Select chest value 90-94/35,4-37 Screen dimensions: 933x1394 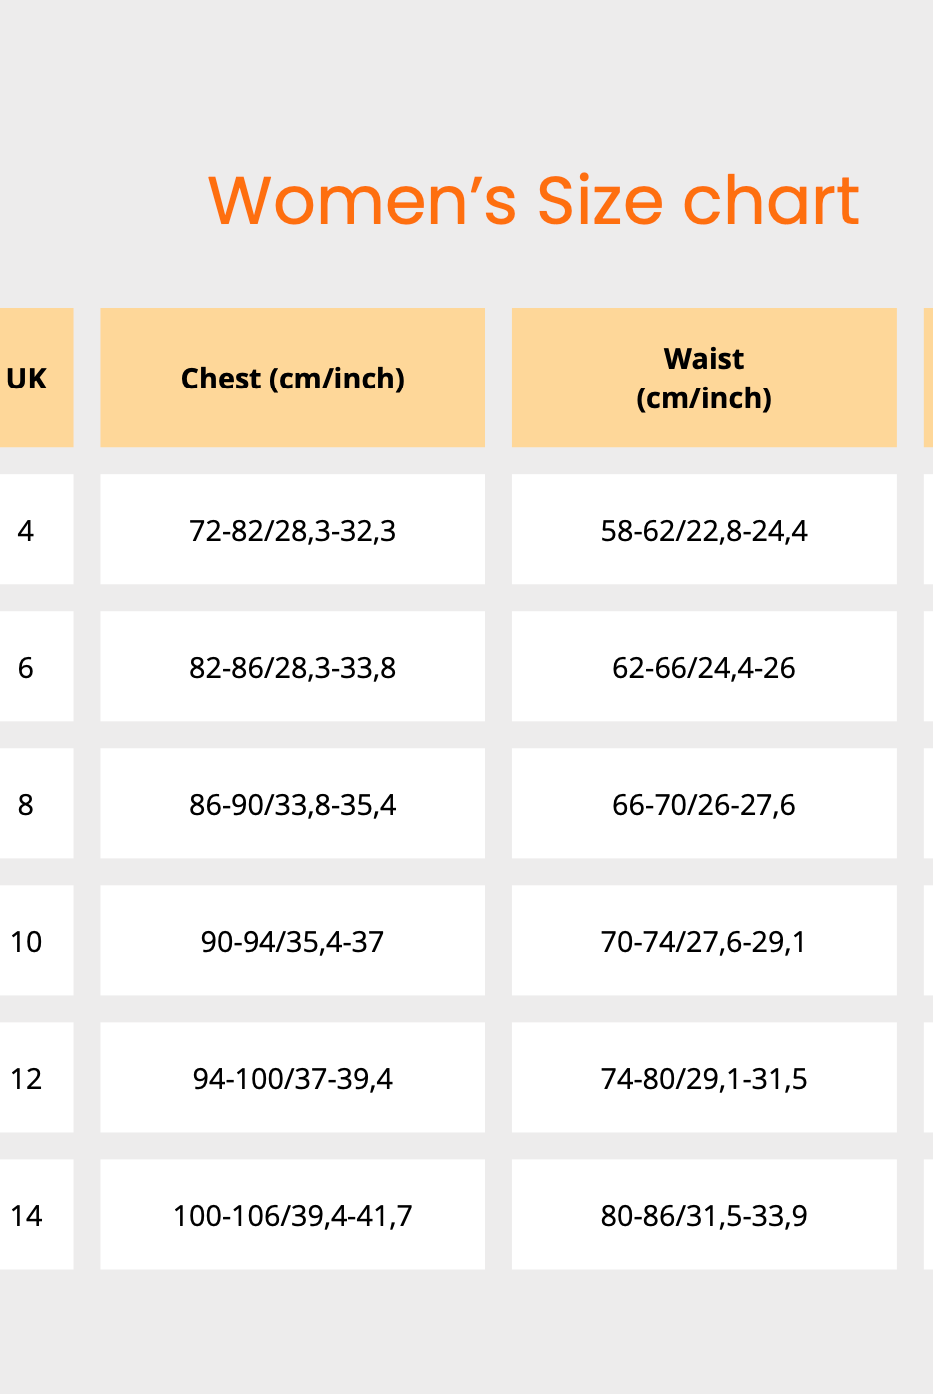(292, 941)
